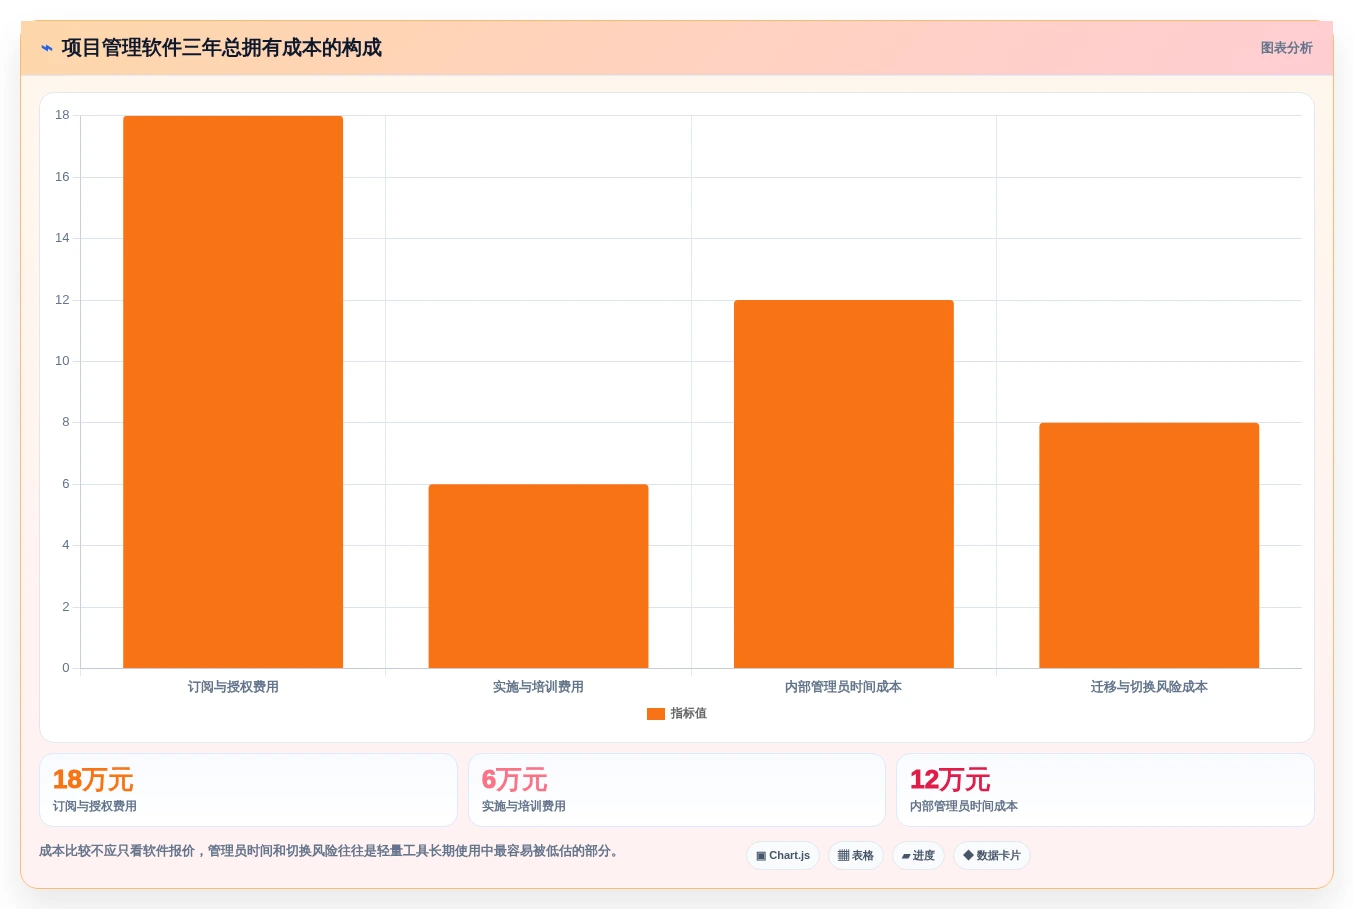
Task: Click the chart title 项目管理软件三年总拥有成本的构成
Action: (222, 48)
